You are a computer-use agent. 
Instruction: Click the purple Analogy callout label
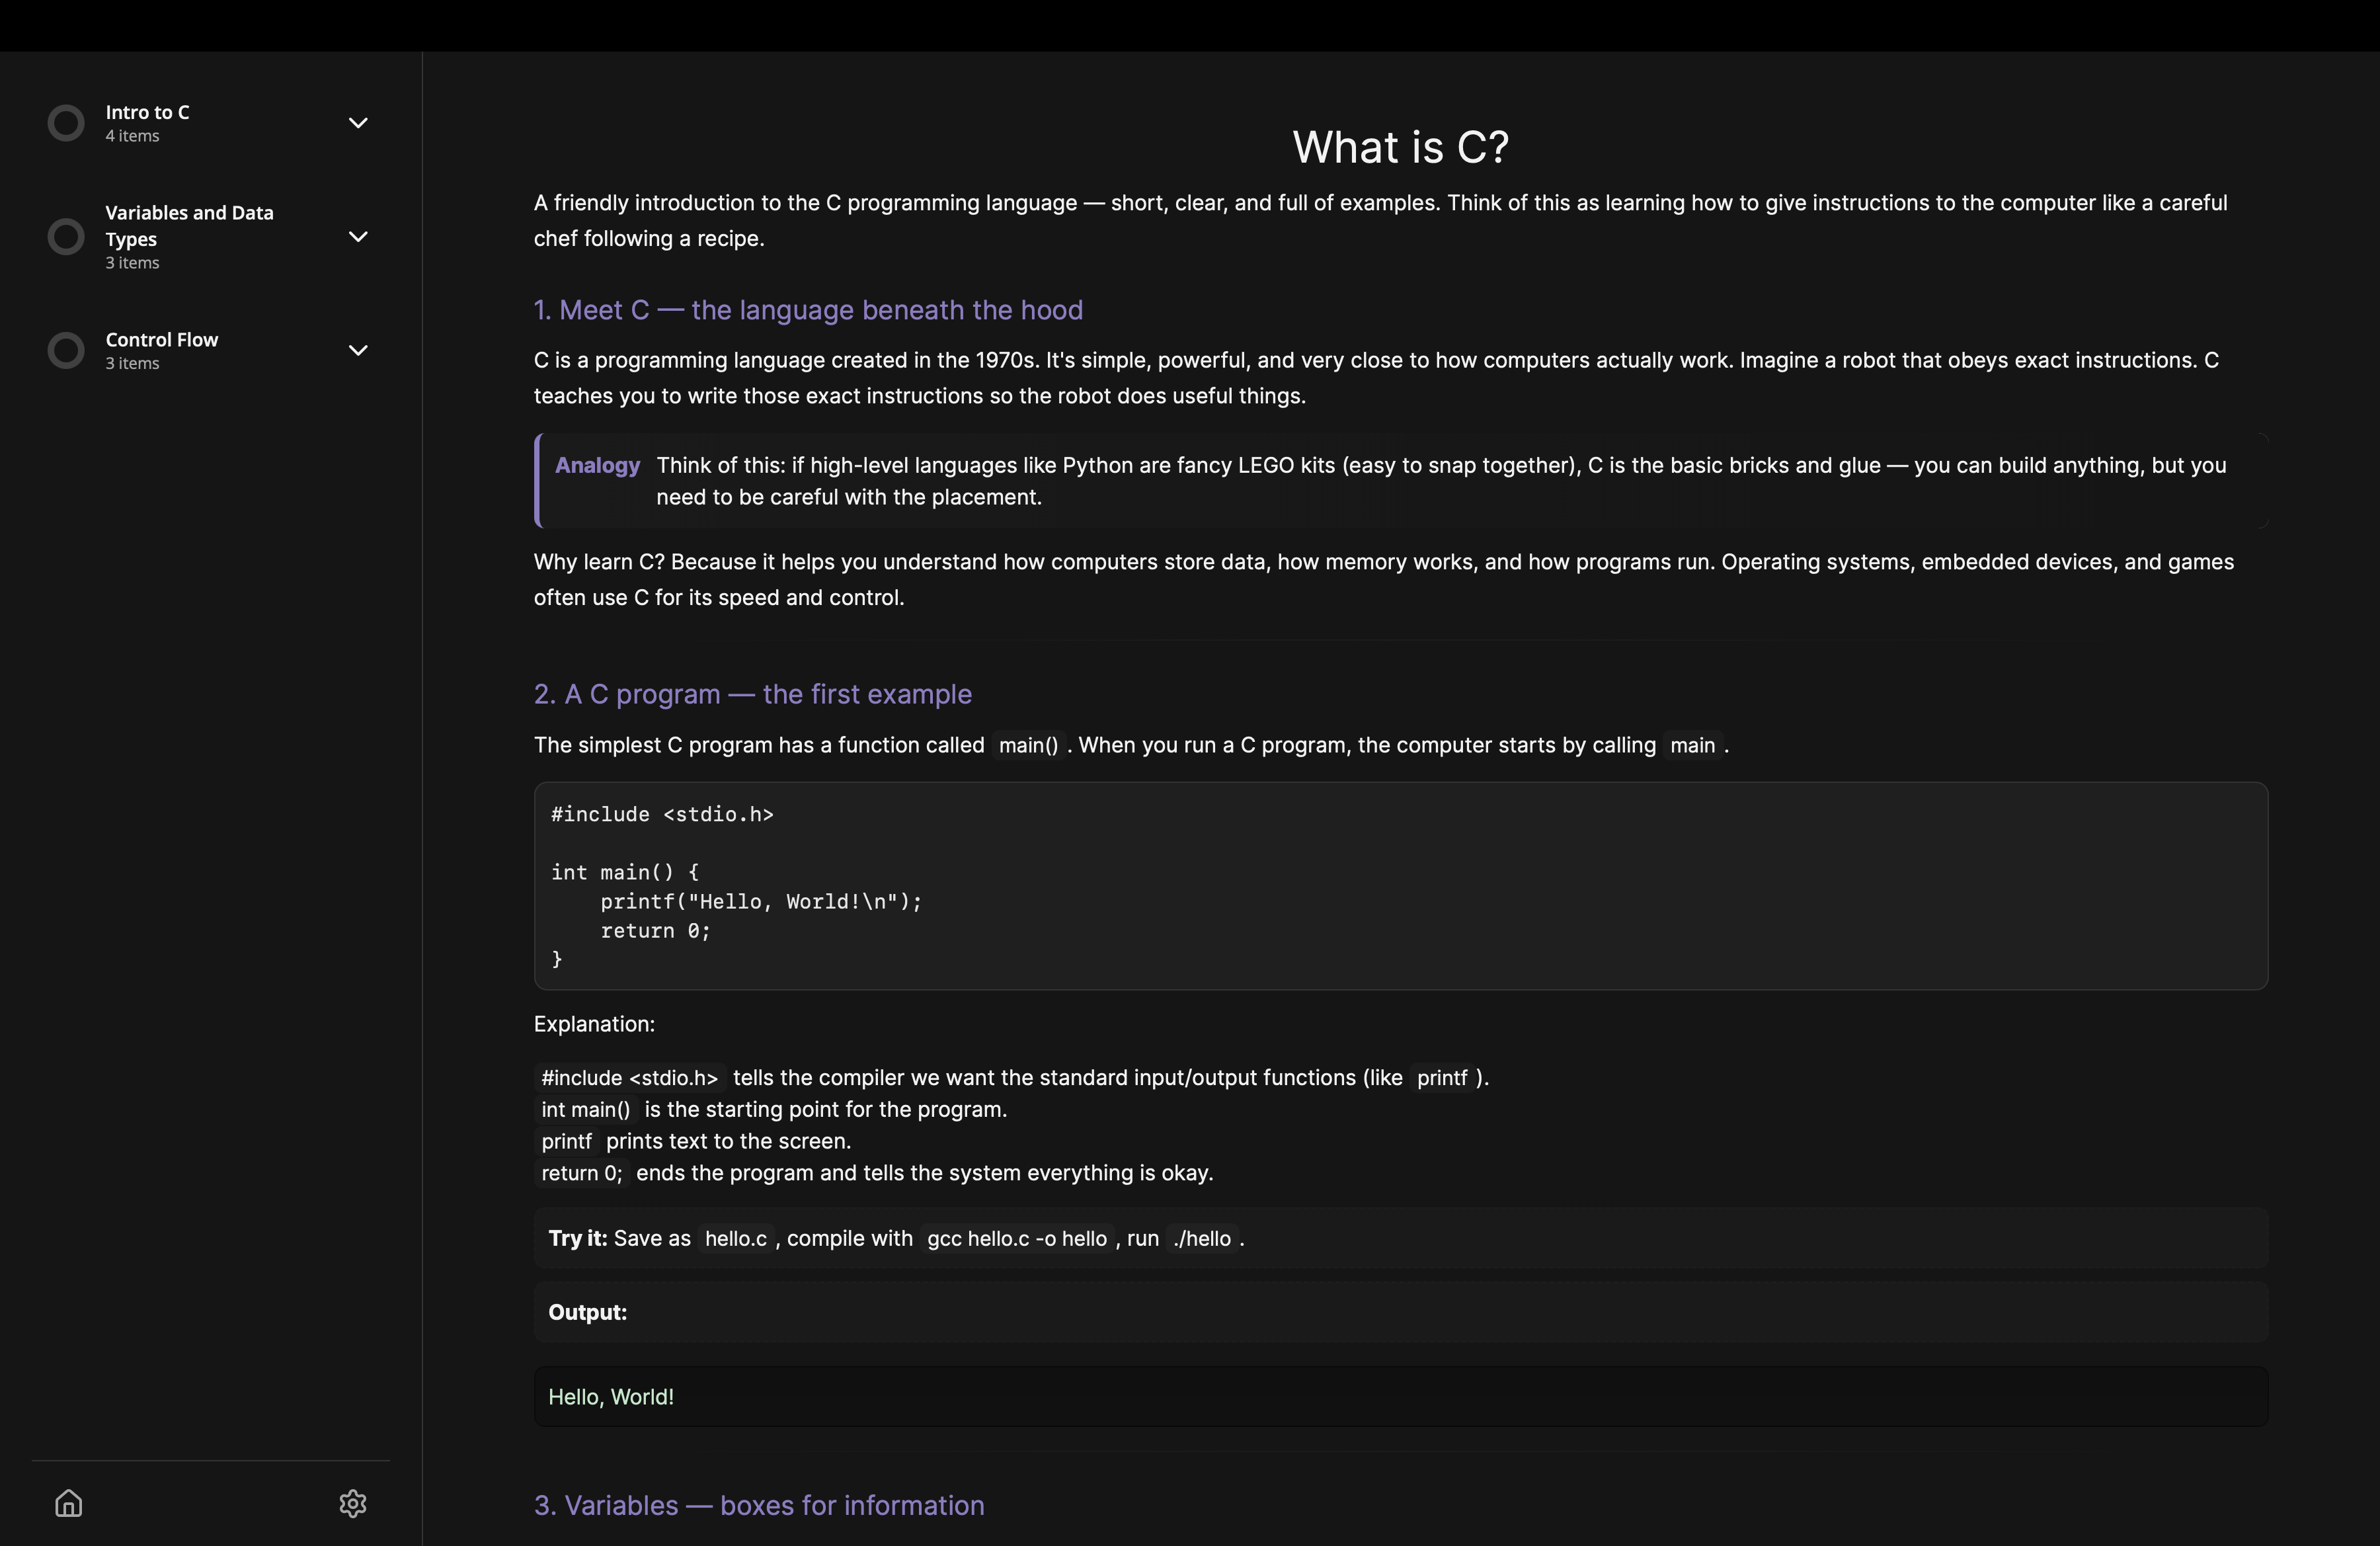click(x=597, y=465)
